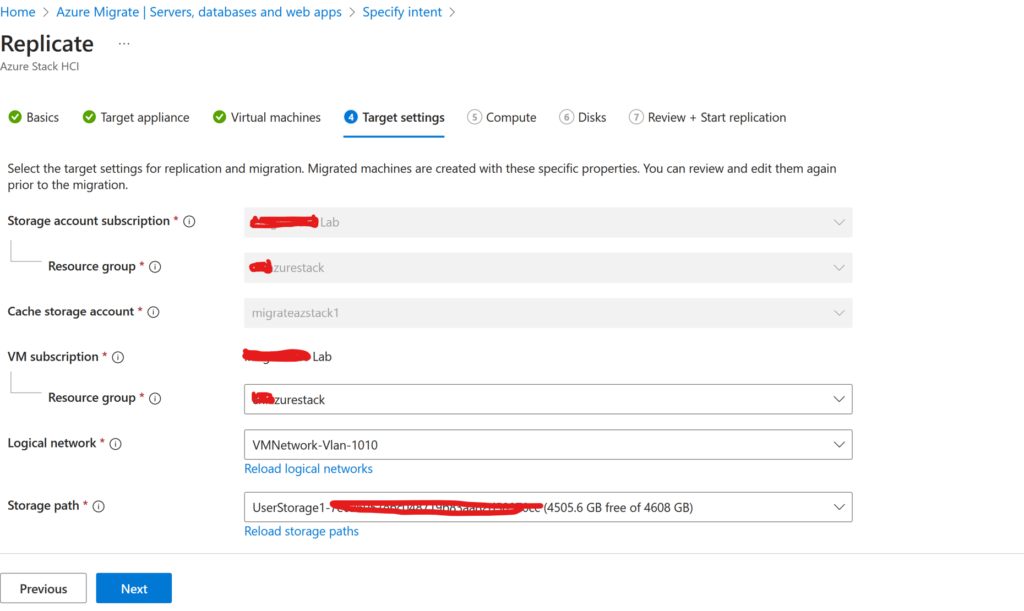Viewport: 1024px width, 611px height.
Task: Click Reload logical networks link
Action: [x=308, y=469]
